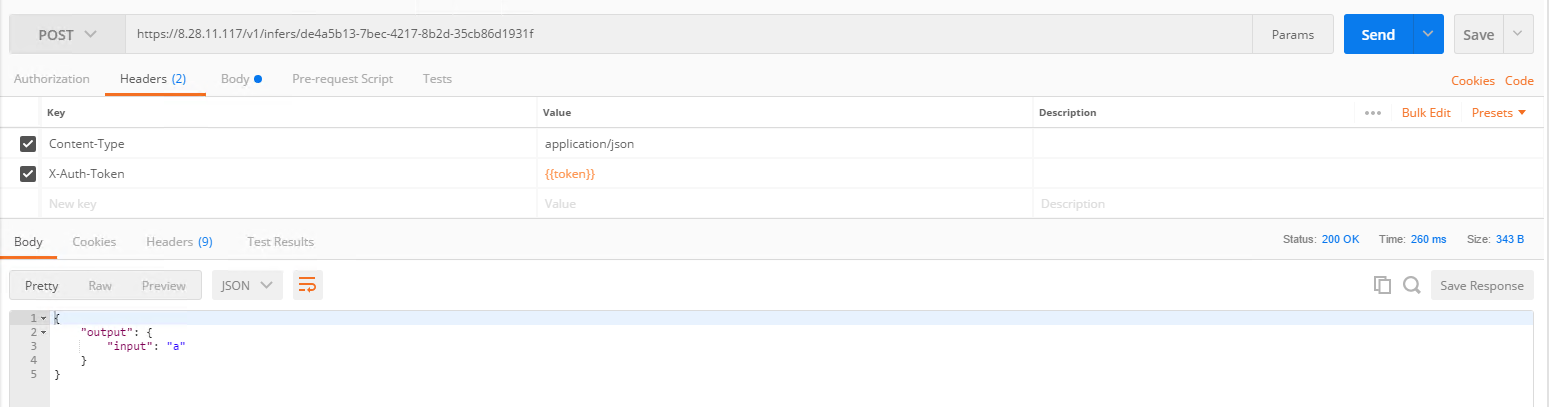The width and height of the screenshot is (1549, 407).
Task: Expand the Send button arrow menu
Action: click(x=1427, y=34)
